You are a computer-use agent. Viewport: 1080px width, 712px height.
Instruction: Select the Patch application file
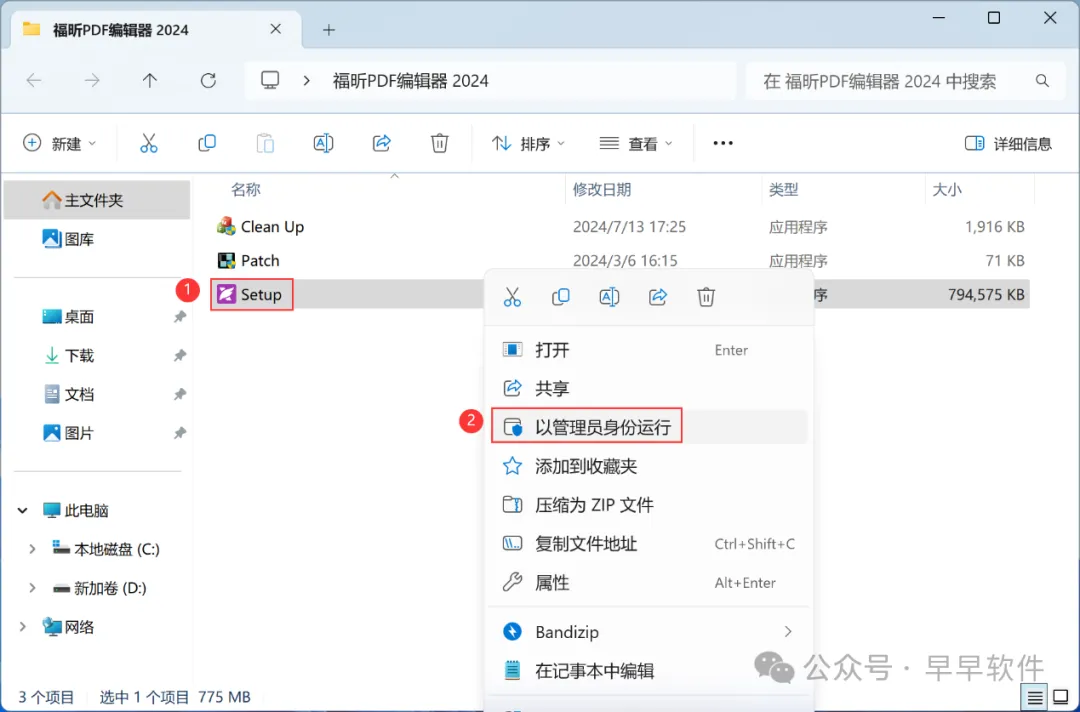249,260
